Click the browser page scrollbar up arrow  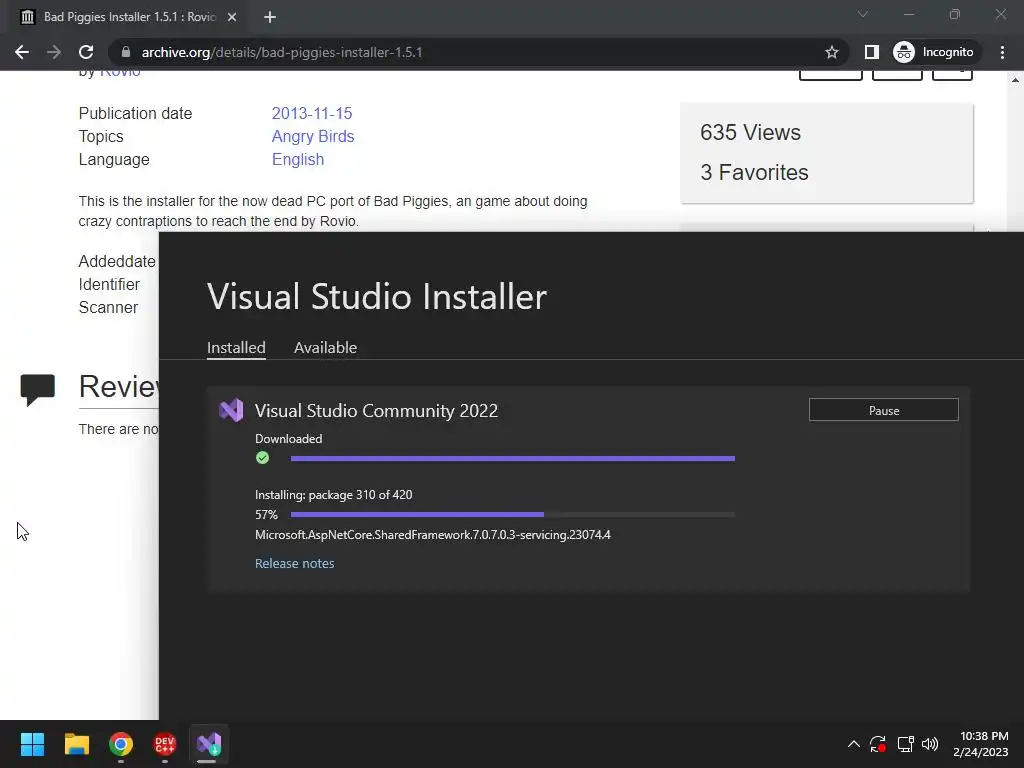[1015, 80]
